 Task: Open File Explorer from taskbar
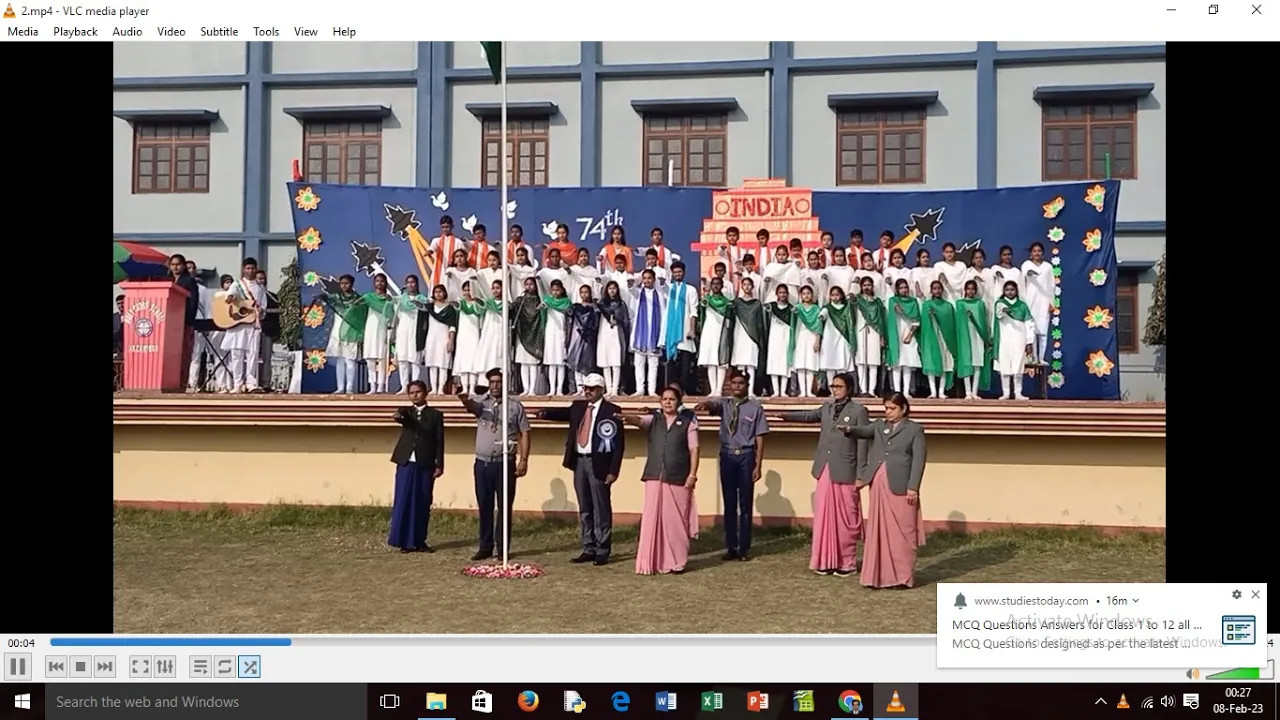tap(436, 702)
